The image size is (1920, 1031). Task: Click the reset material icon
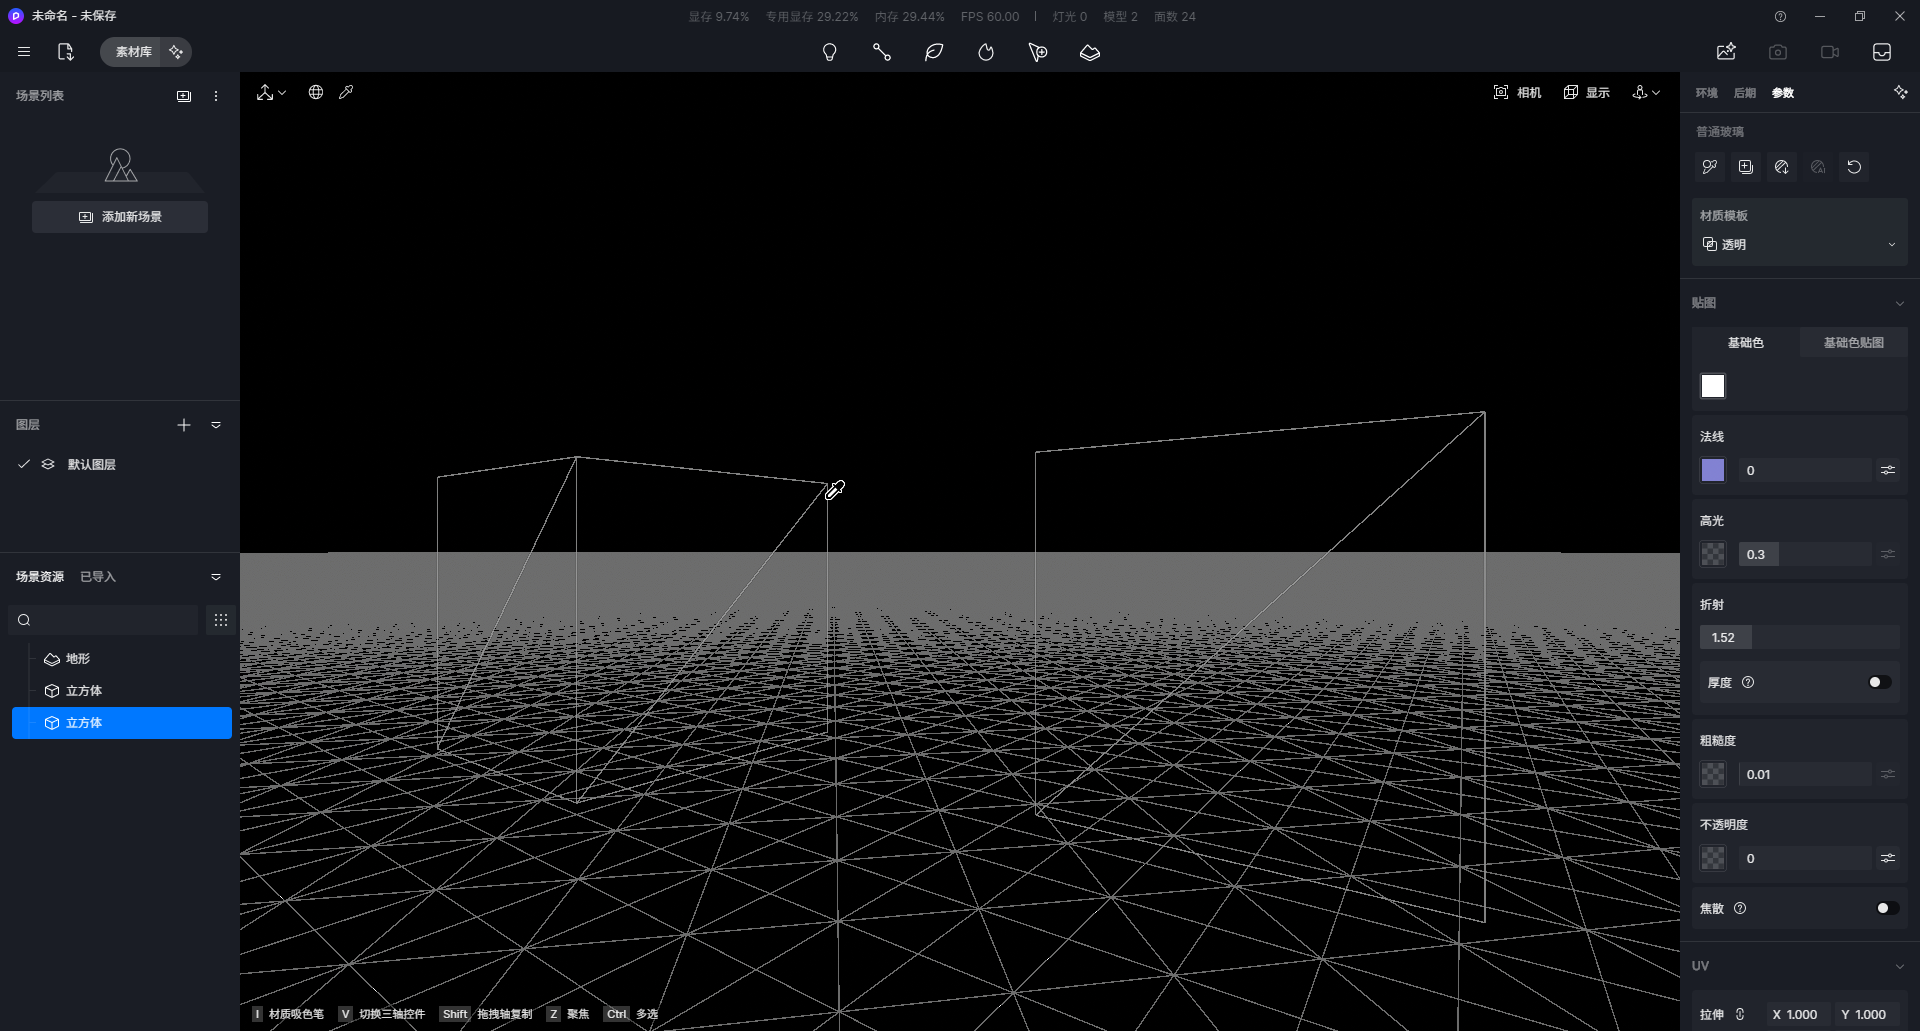(x=1854, y=167)
